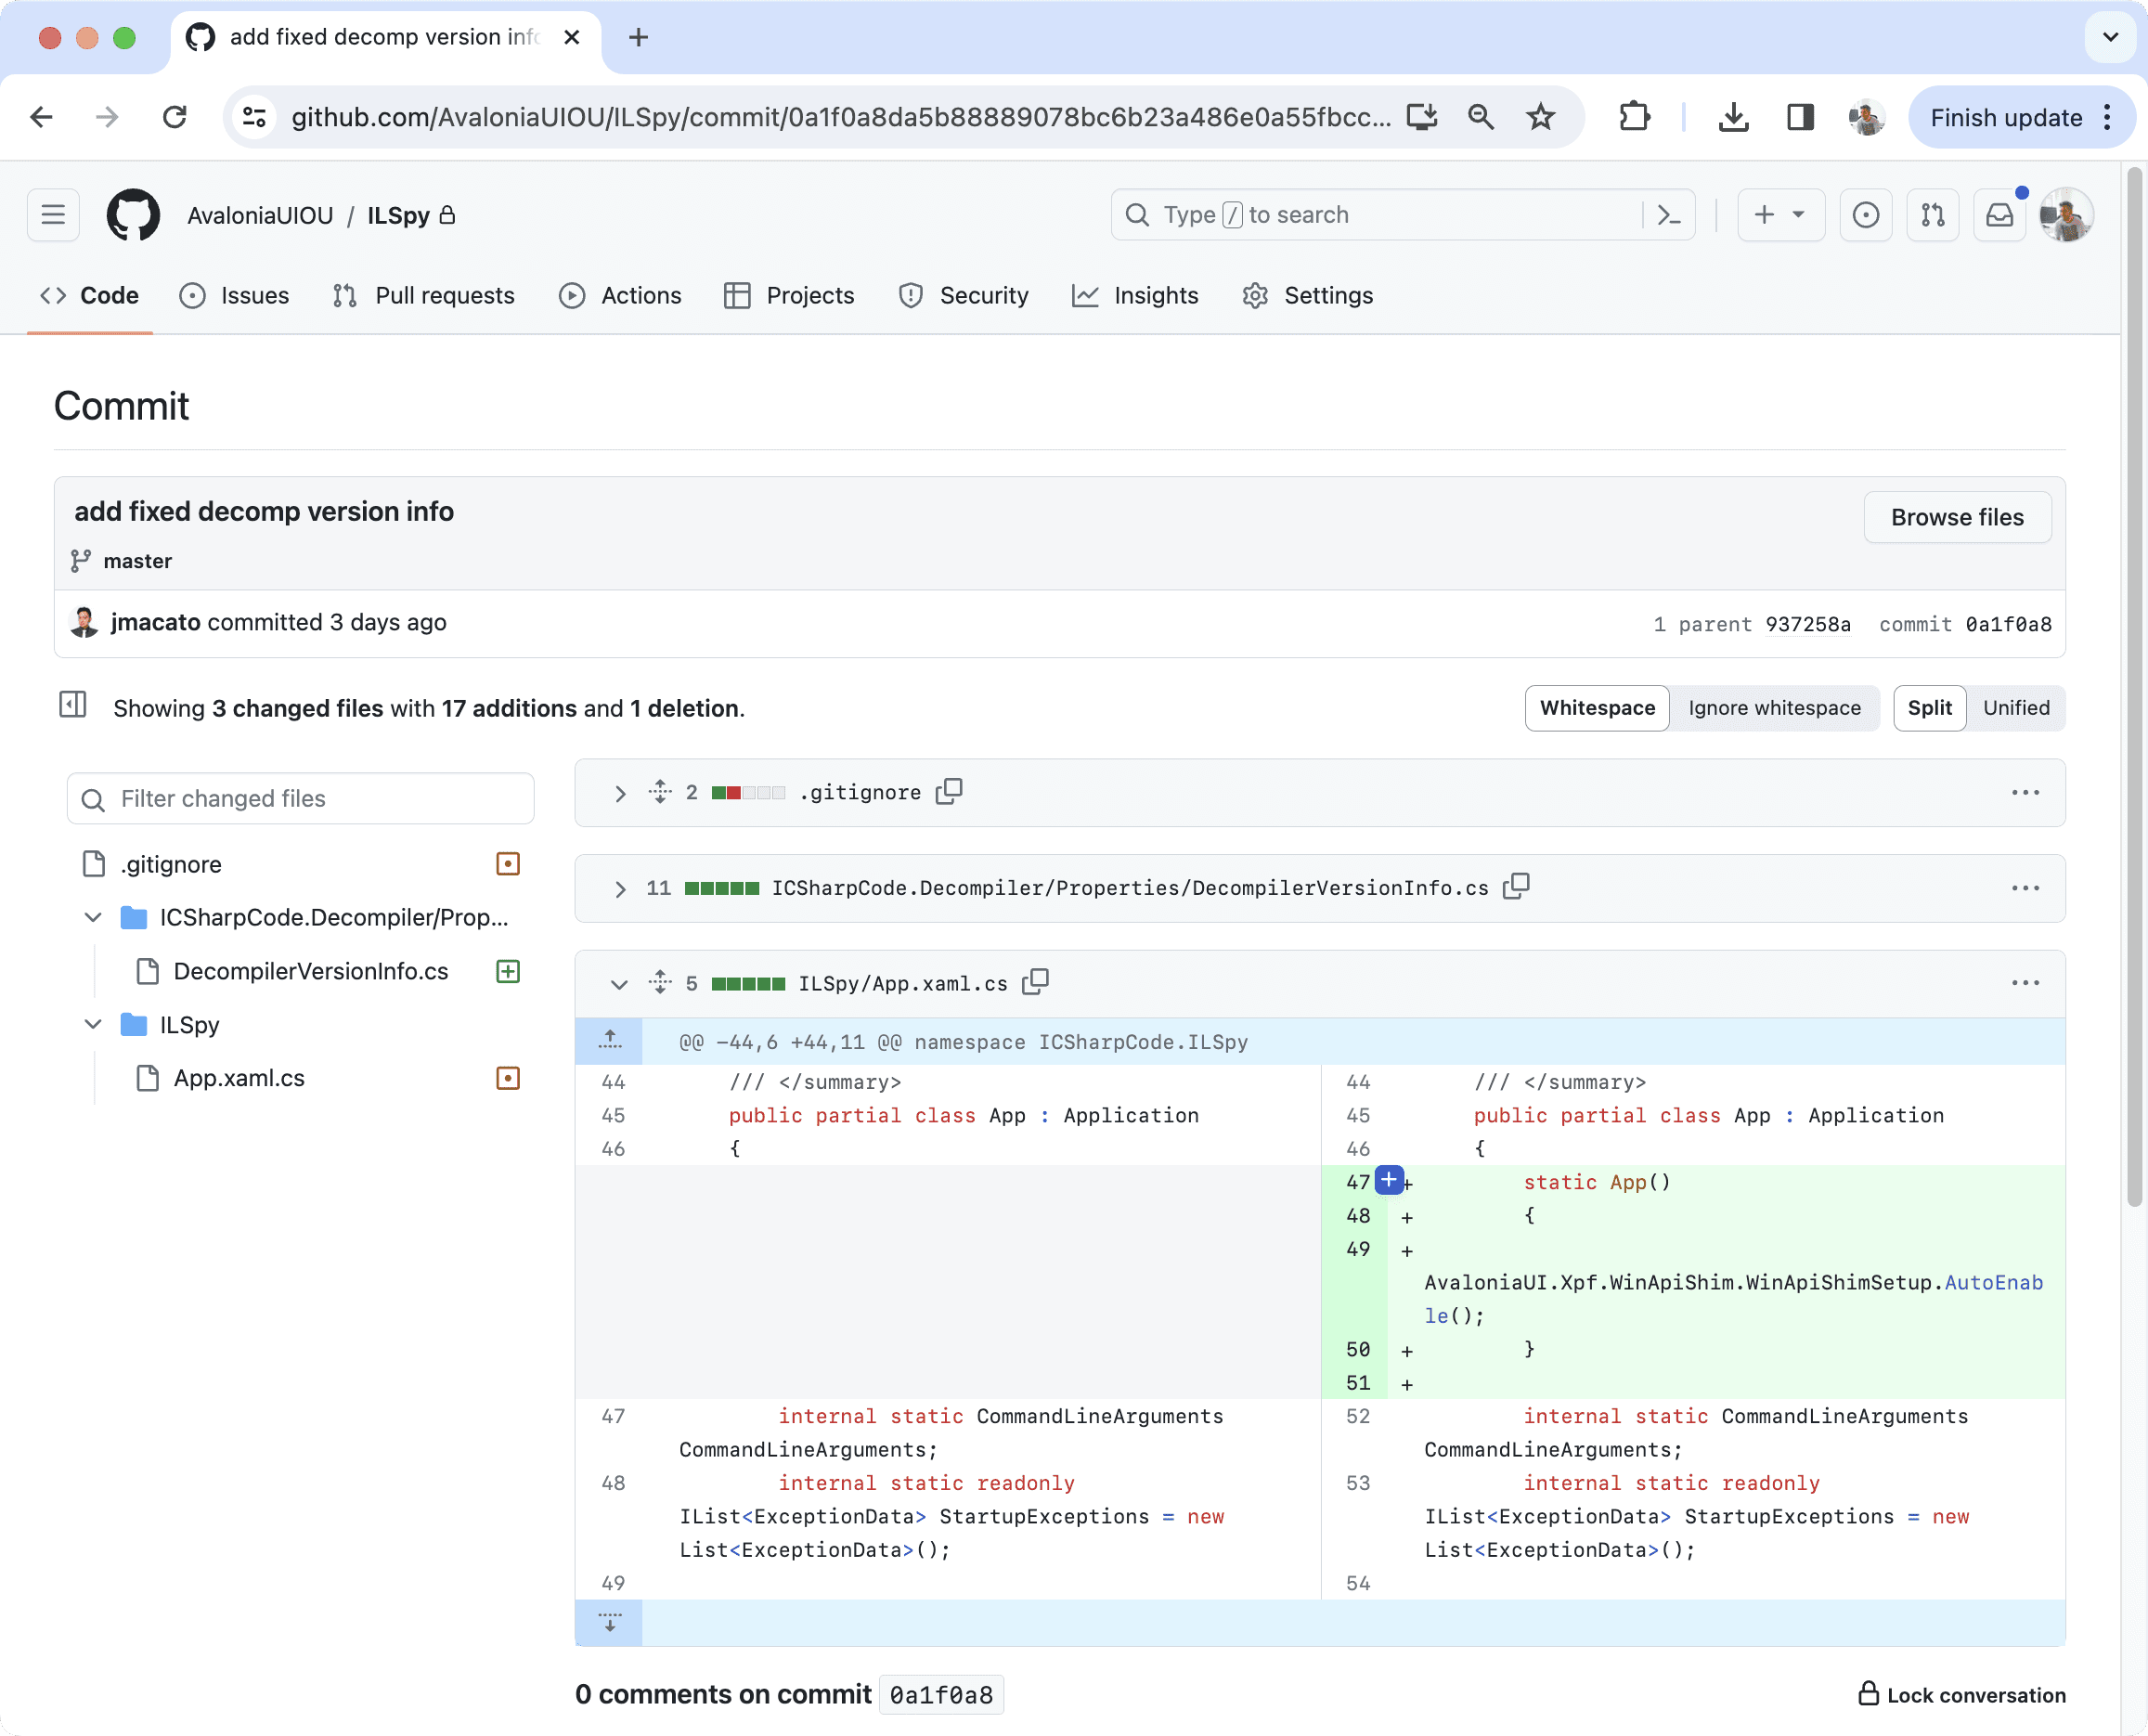Image resolution: width=2148 pixels, height=1736 pixels.
Task: Open options menu for App.xaml.cs diff
Action: [2025, 983]
